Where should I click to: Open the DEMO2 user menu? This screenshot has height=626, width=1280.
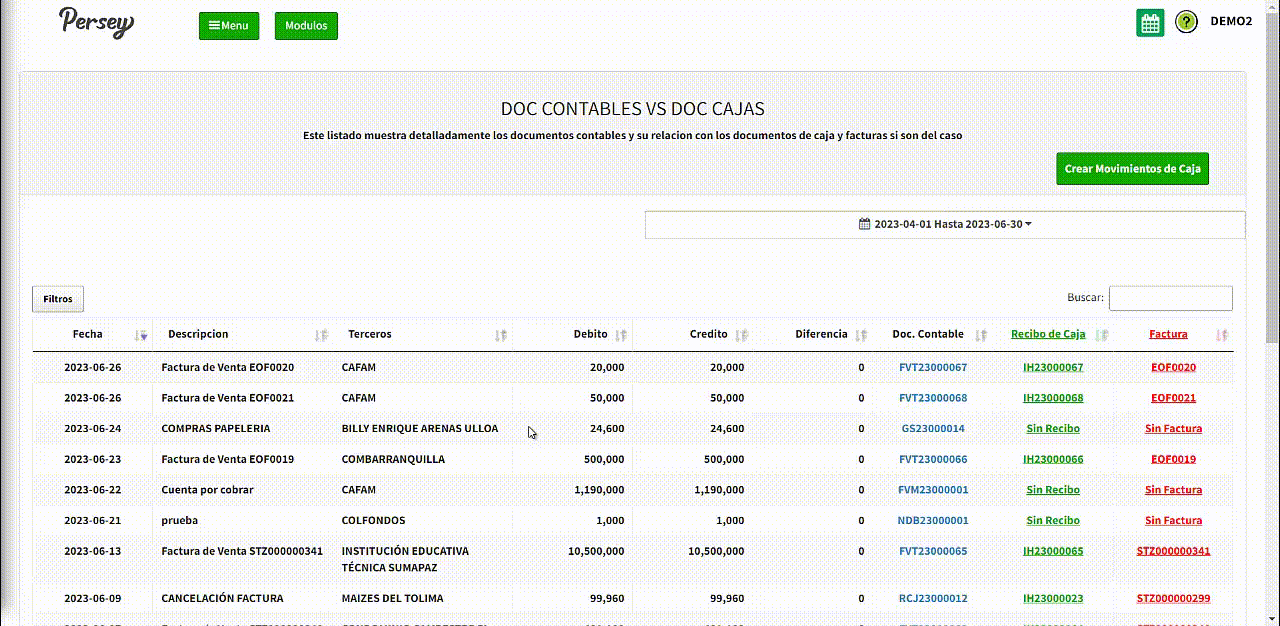pos(1231,21)
